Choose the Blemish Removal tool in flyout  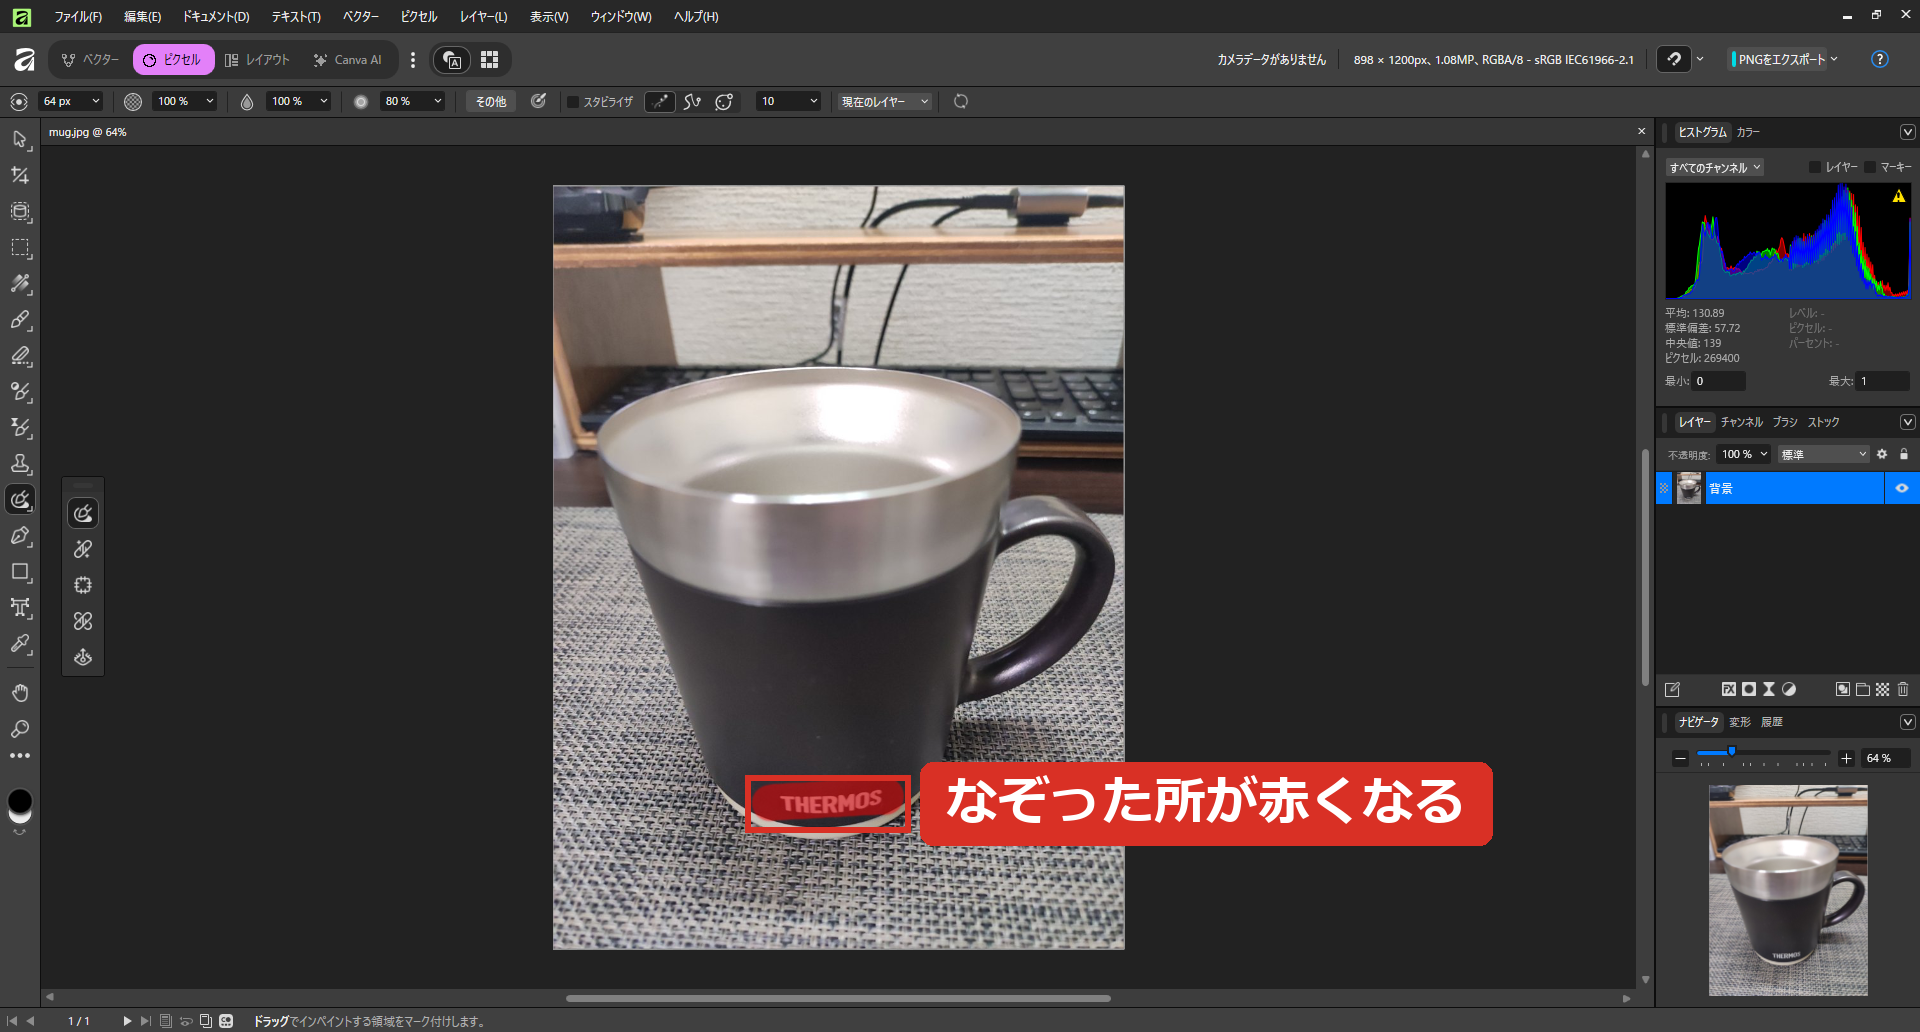[83, 621]
